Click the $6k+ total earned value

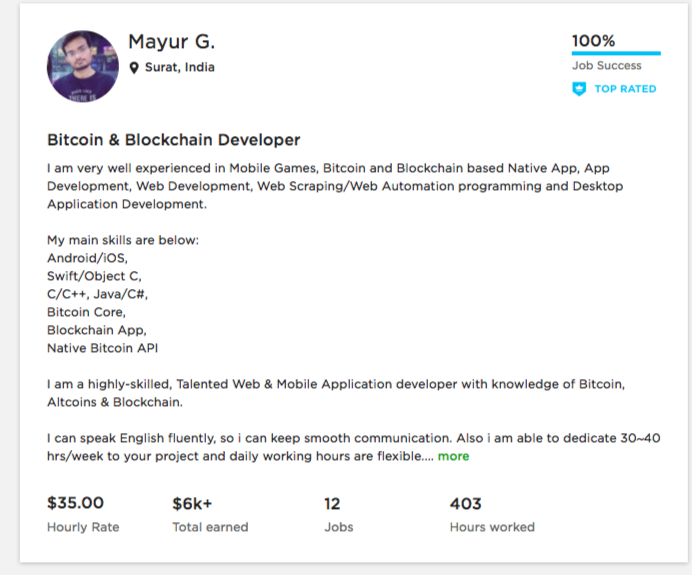192,503
